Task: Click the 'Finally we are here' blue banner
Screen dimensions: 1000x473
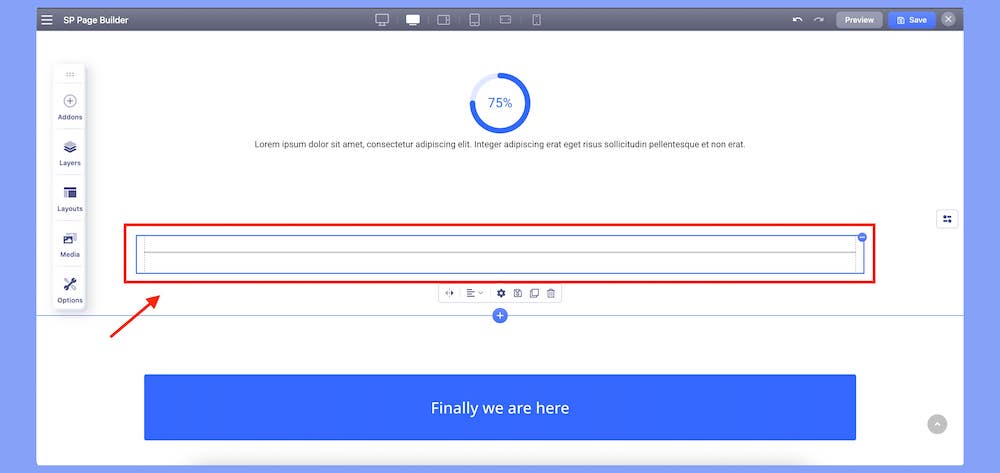Action: coord(500,407)
